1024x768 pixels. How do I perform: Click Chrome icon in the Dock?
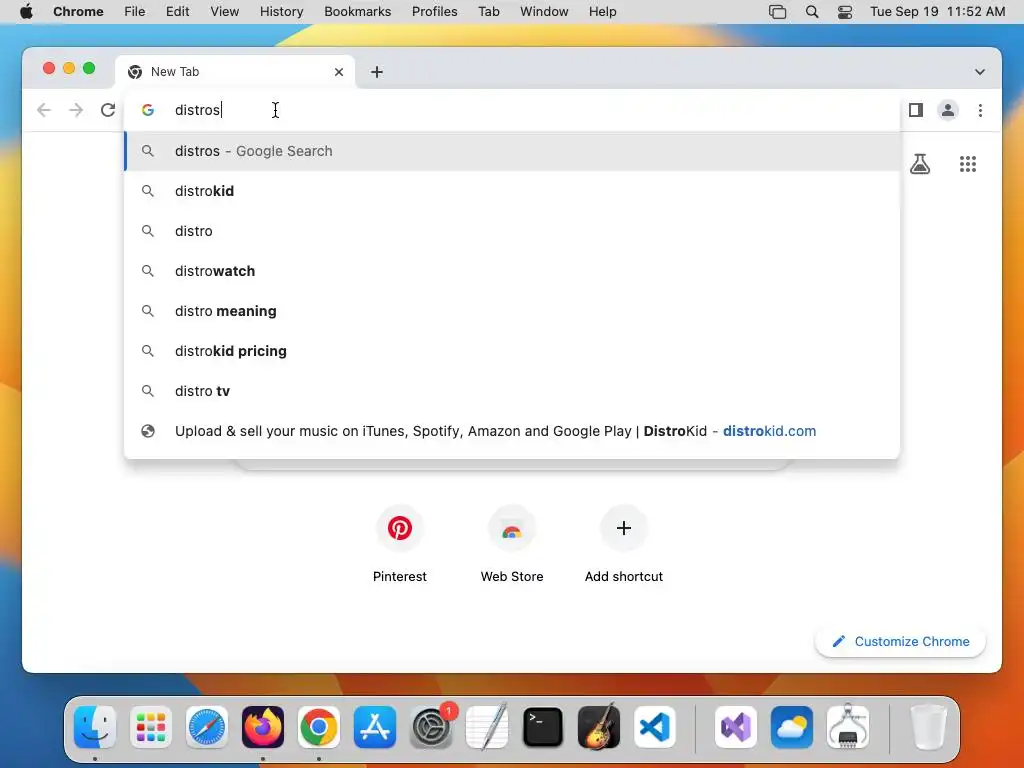pos(319,727)
